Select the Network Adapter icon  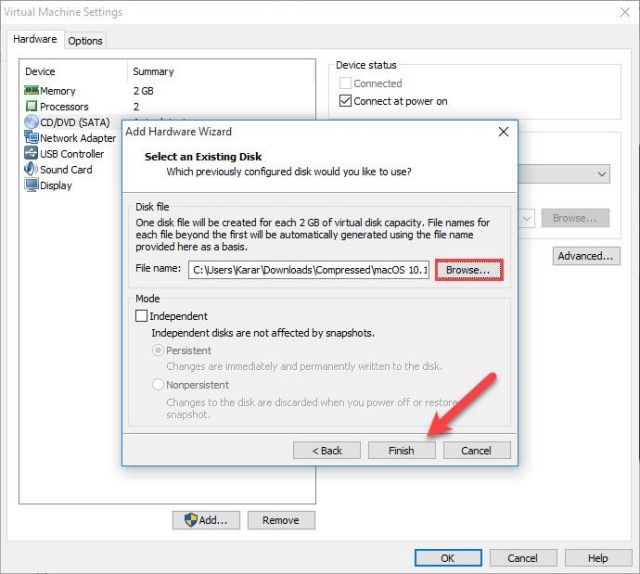[31, 137]
